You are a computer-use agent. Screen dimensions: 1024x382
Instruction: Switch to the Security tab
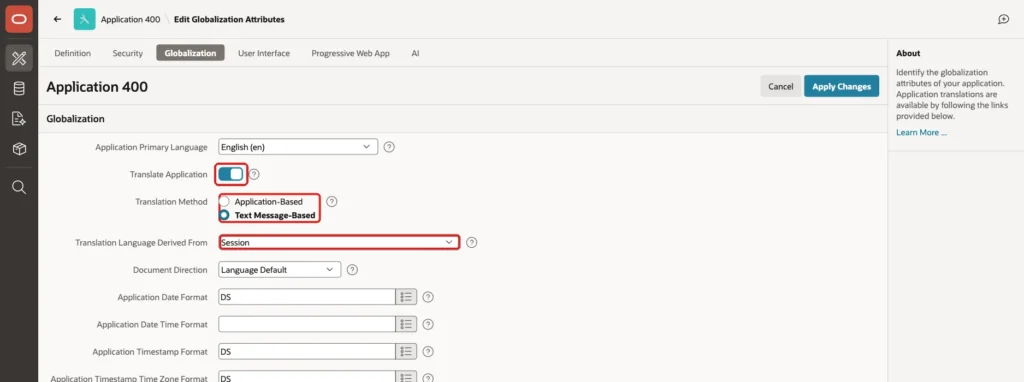click(x=127, y=53)
